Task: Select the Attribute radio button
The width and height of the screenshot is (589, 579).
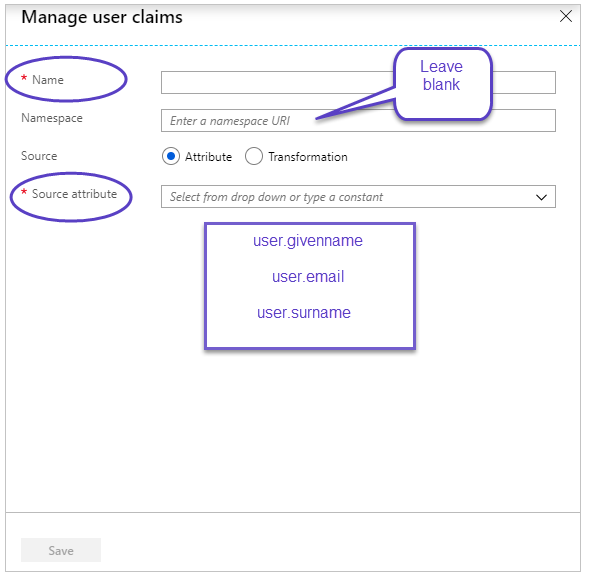Action: [x=171, y=156]
